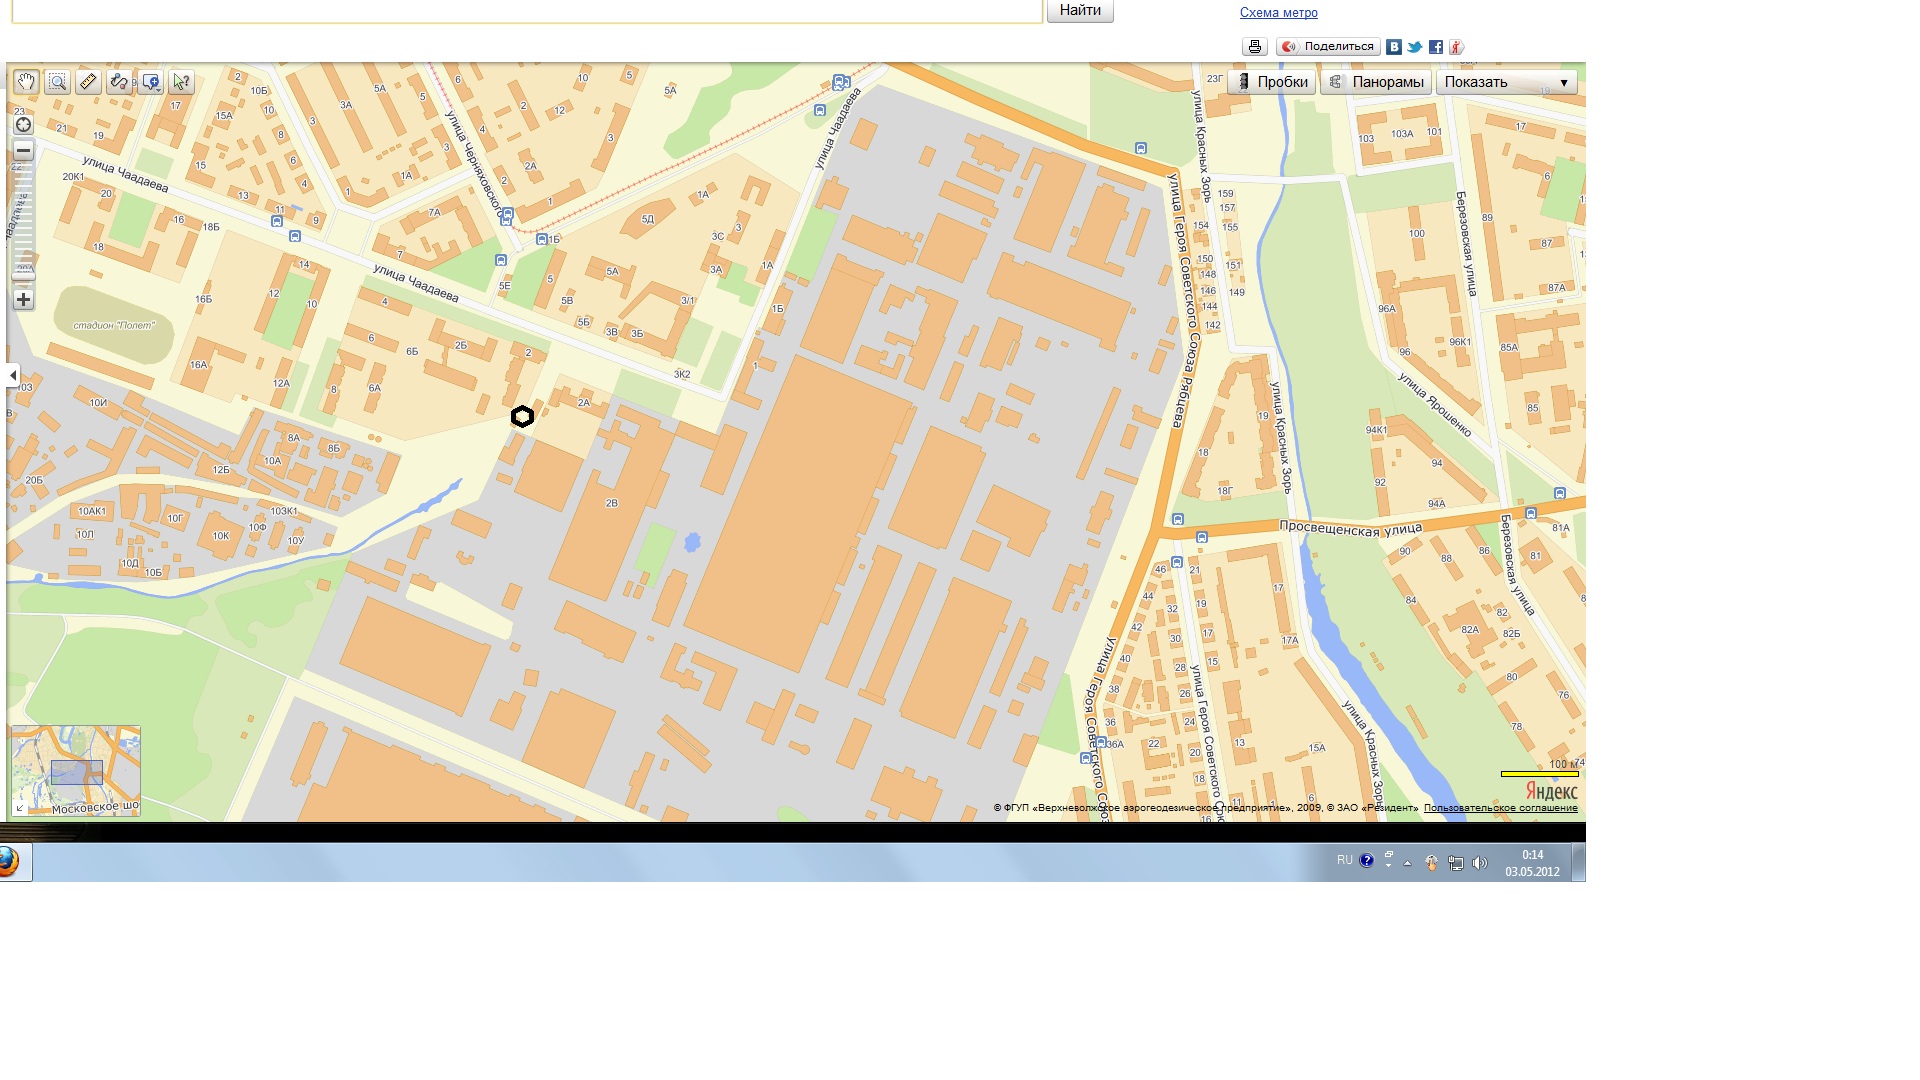Activate the ruler distance tool
The height and width of the screenshot is (1080, 1920).
(x=88, y=82)
